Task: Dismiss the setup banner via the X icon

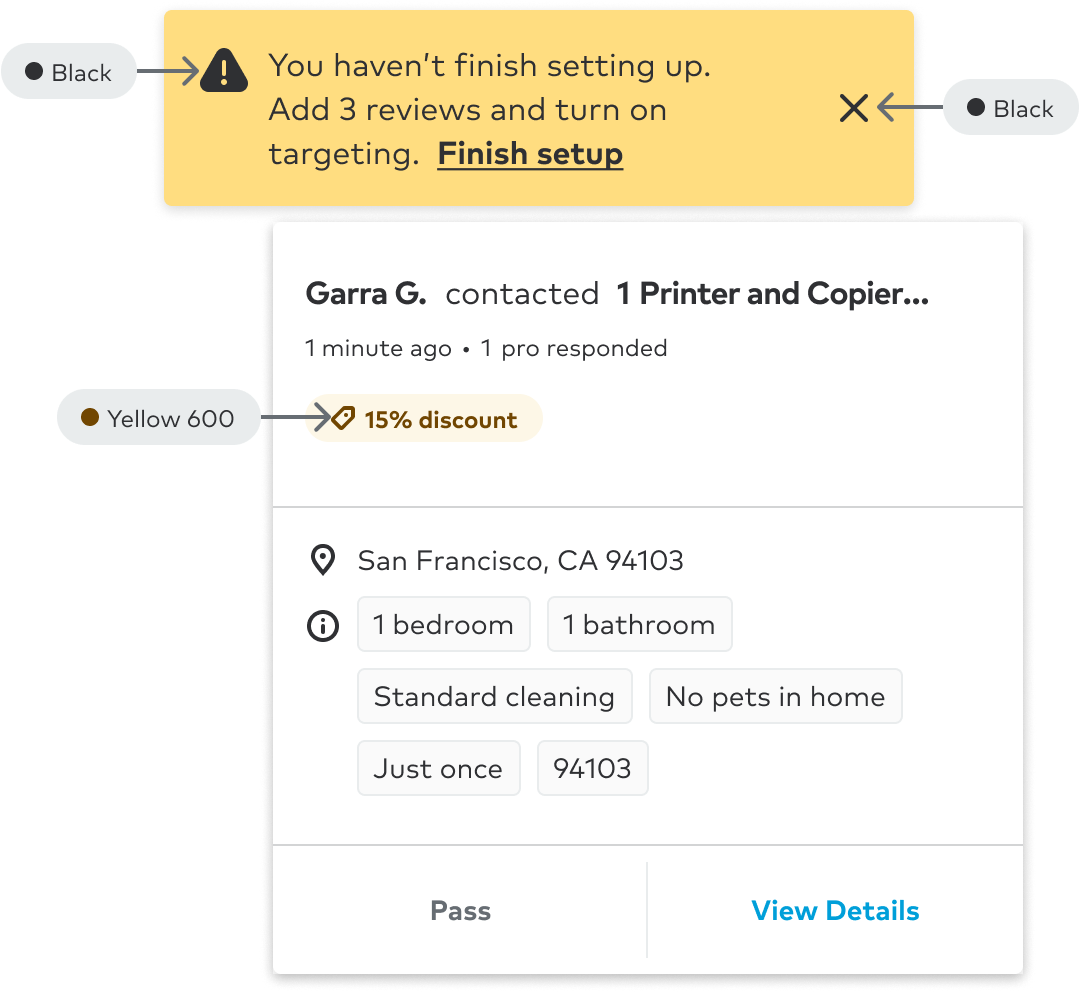Action: click(x=853, y=108)
